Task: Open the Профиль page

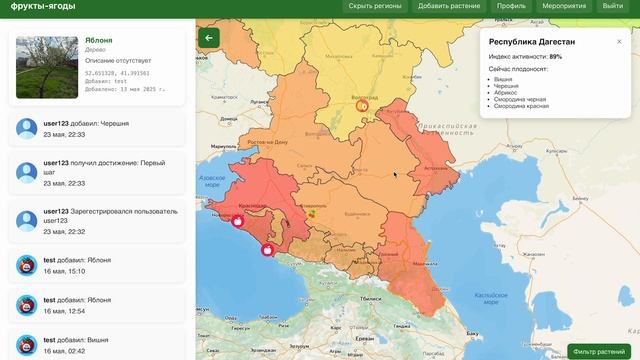Action: (x=511, y=6)
